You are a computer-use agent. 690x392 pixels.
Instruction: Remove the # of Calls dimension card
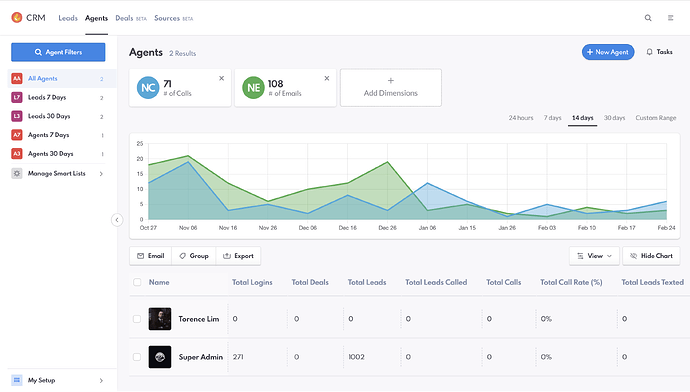(x=221, y=78)
